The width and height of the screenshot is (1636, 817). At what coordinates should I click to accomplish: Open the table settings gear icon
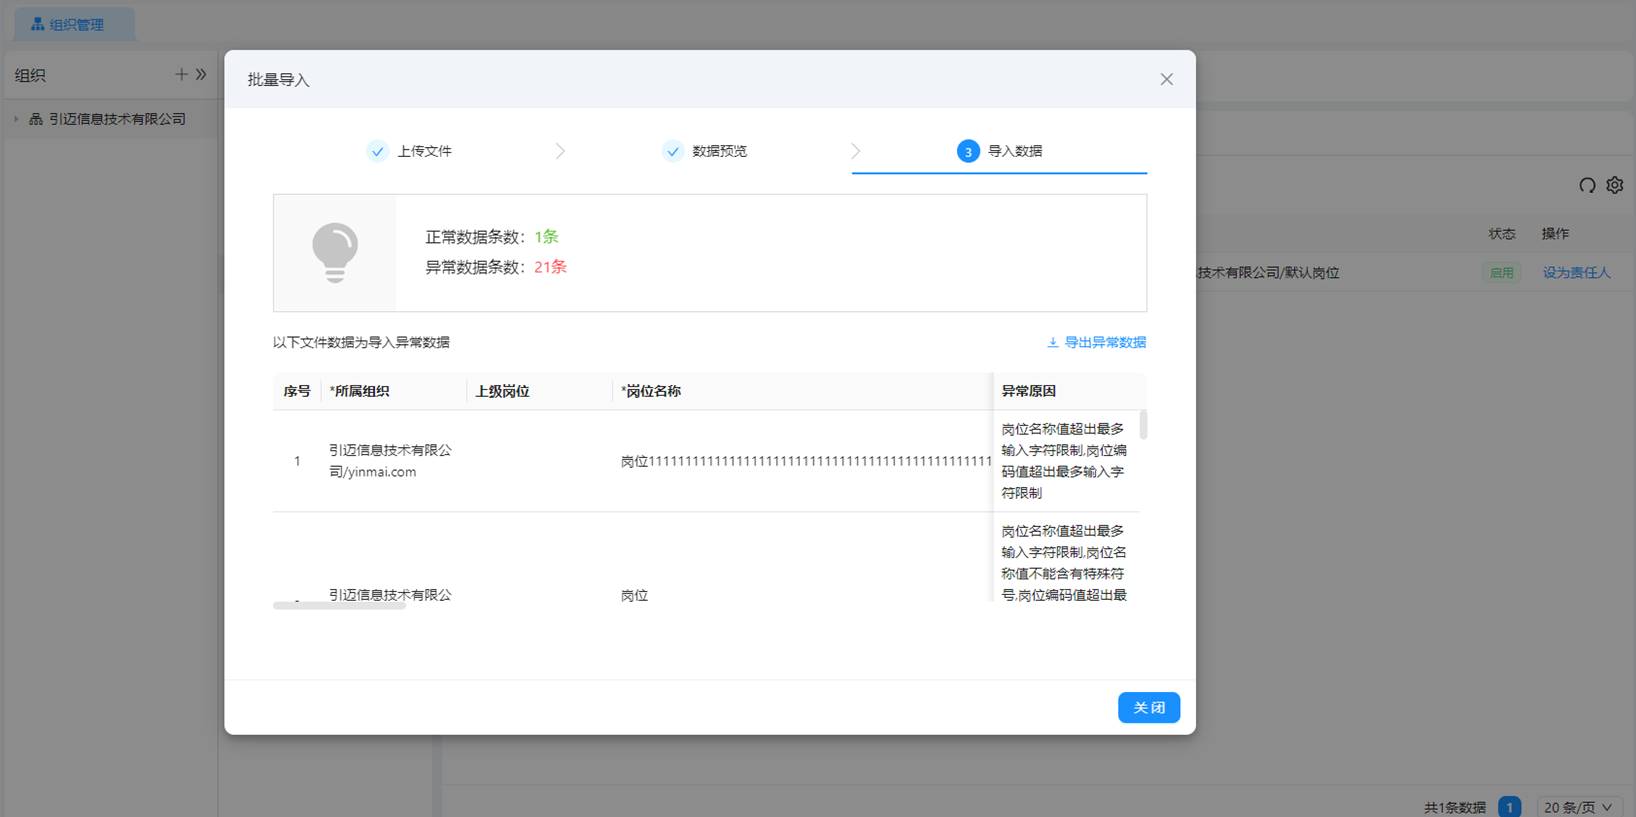pyautogui.click(x=1615, y=185)
